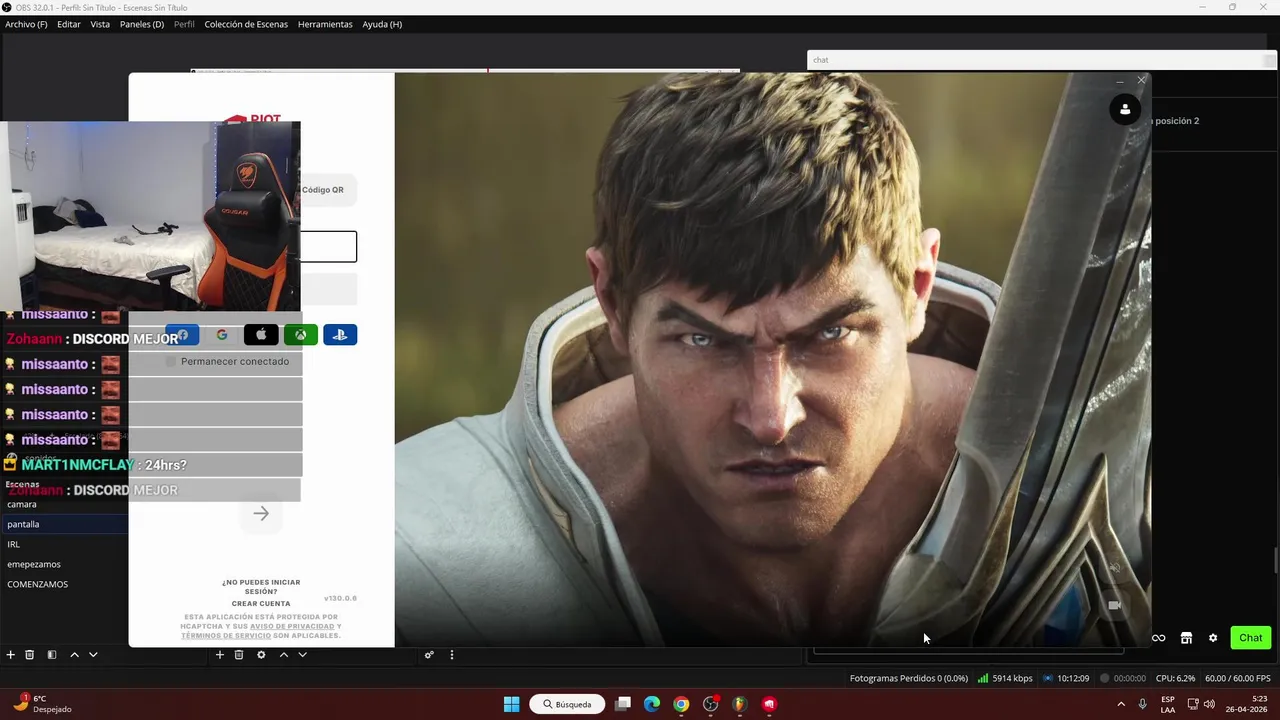This screenshot has width=1280, height=720.
Task: Toggle the background video camera icon
Action: (1114, 605)
